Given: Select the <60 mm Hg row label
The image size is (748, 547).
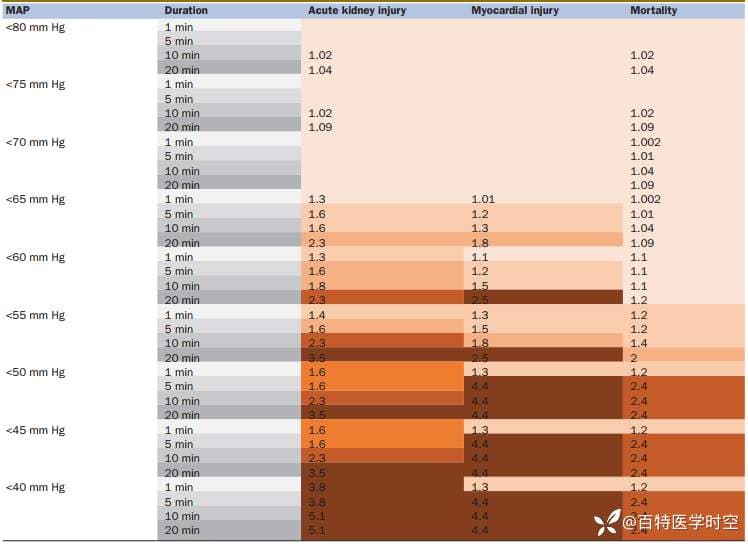Looking at the screenshot, I should pos(35,257).
